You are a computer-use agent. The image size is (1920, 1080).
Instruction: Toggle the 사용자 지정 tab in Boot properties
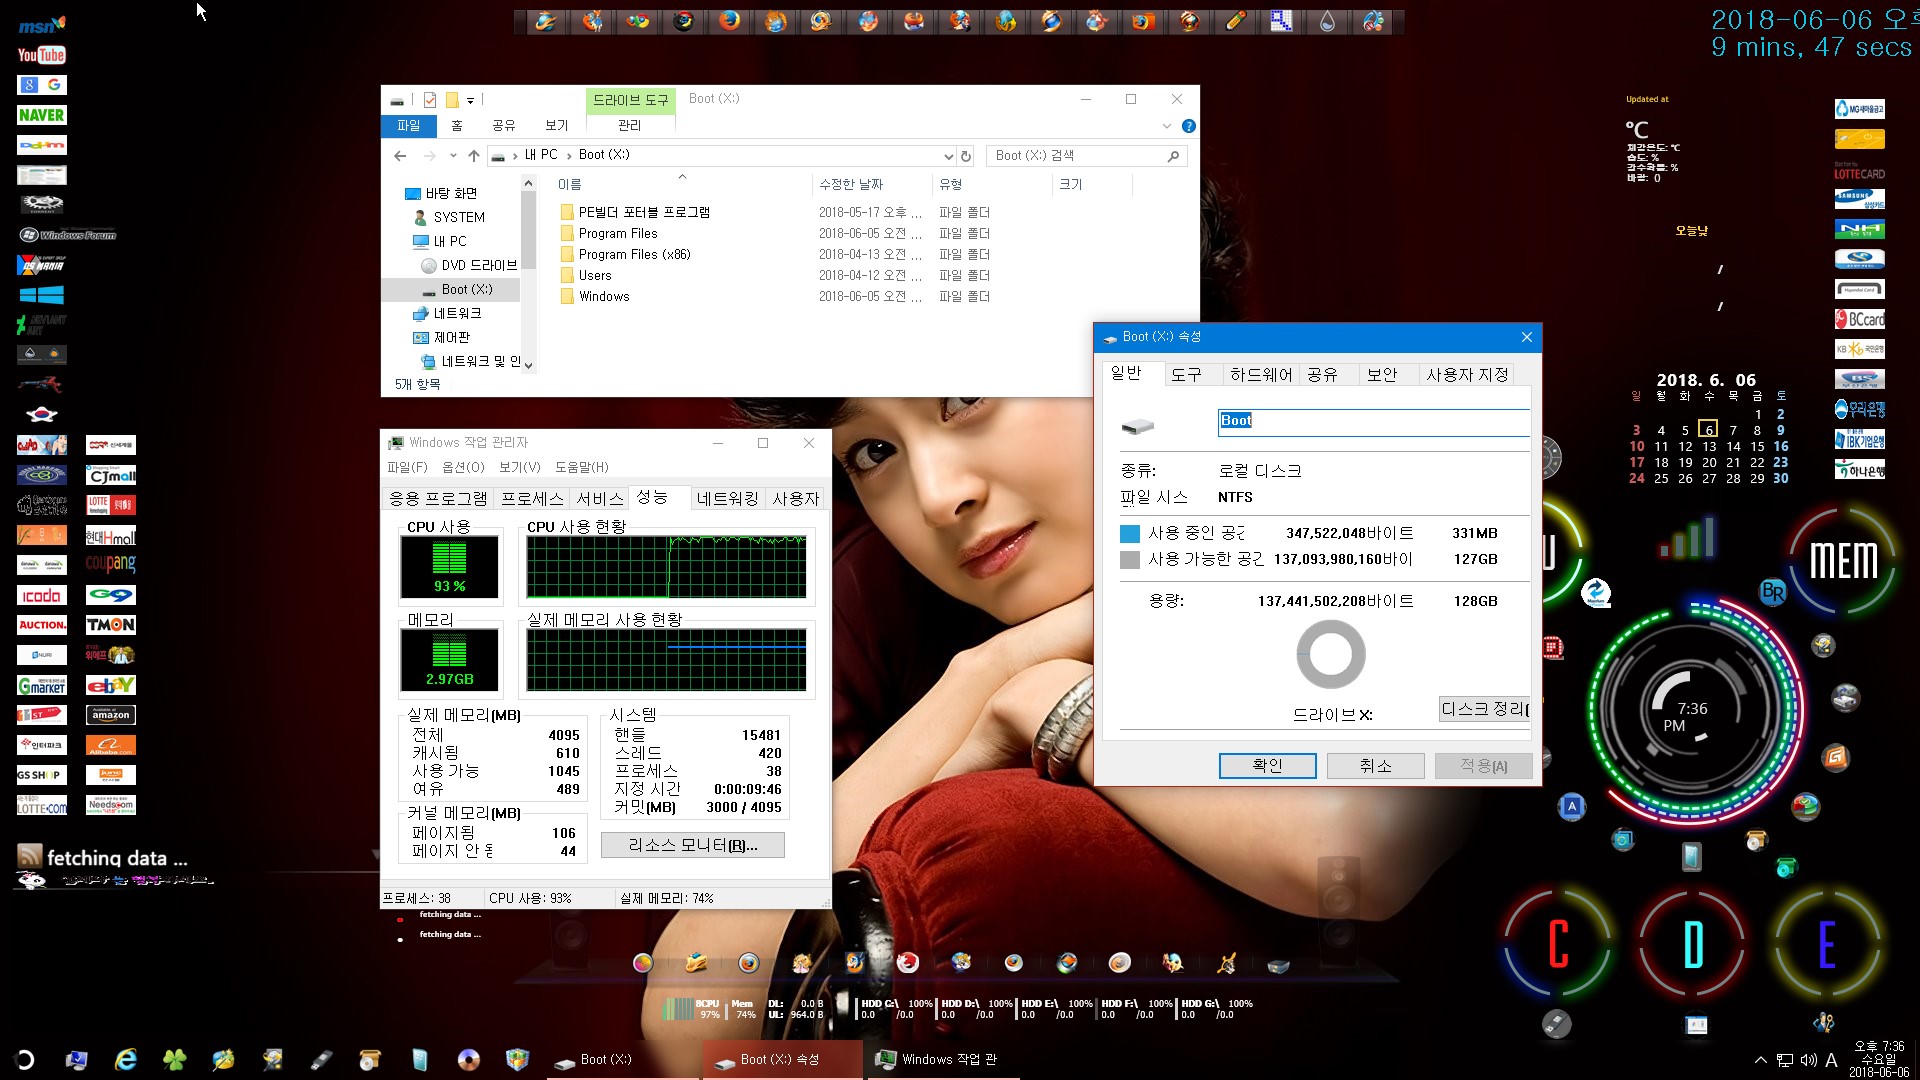pos(1468,375)
